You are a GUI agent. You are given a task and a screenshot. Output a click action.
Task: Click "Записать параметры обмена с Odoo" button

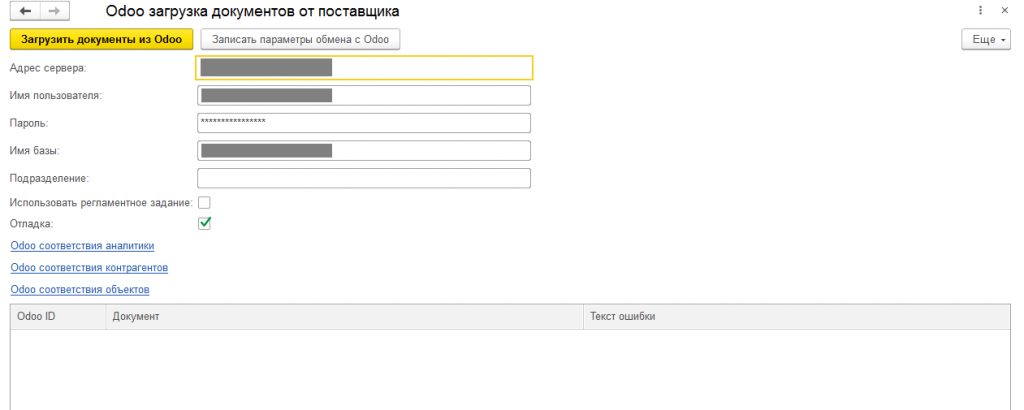pos(300,39)
